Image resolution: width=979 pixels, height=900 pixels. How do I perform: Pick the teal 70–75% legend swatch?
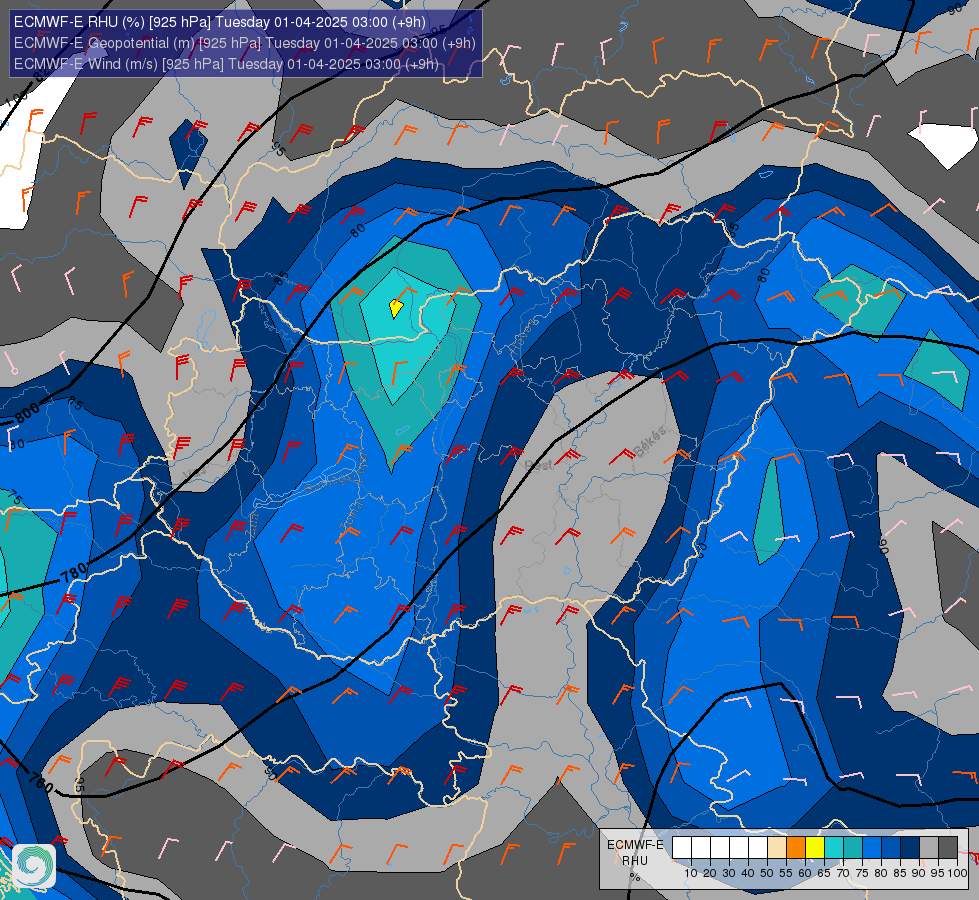coord(853,848)
